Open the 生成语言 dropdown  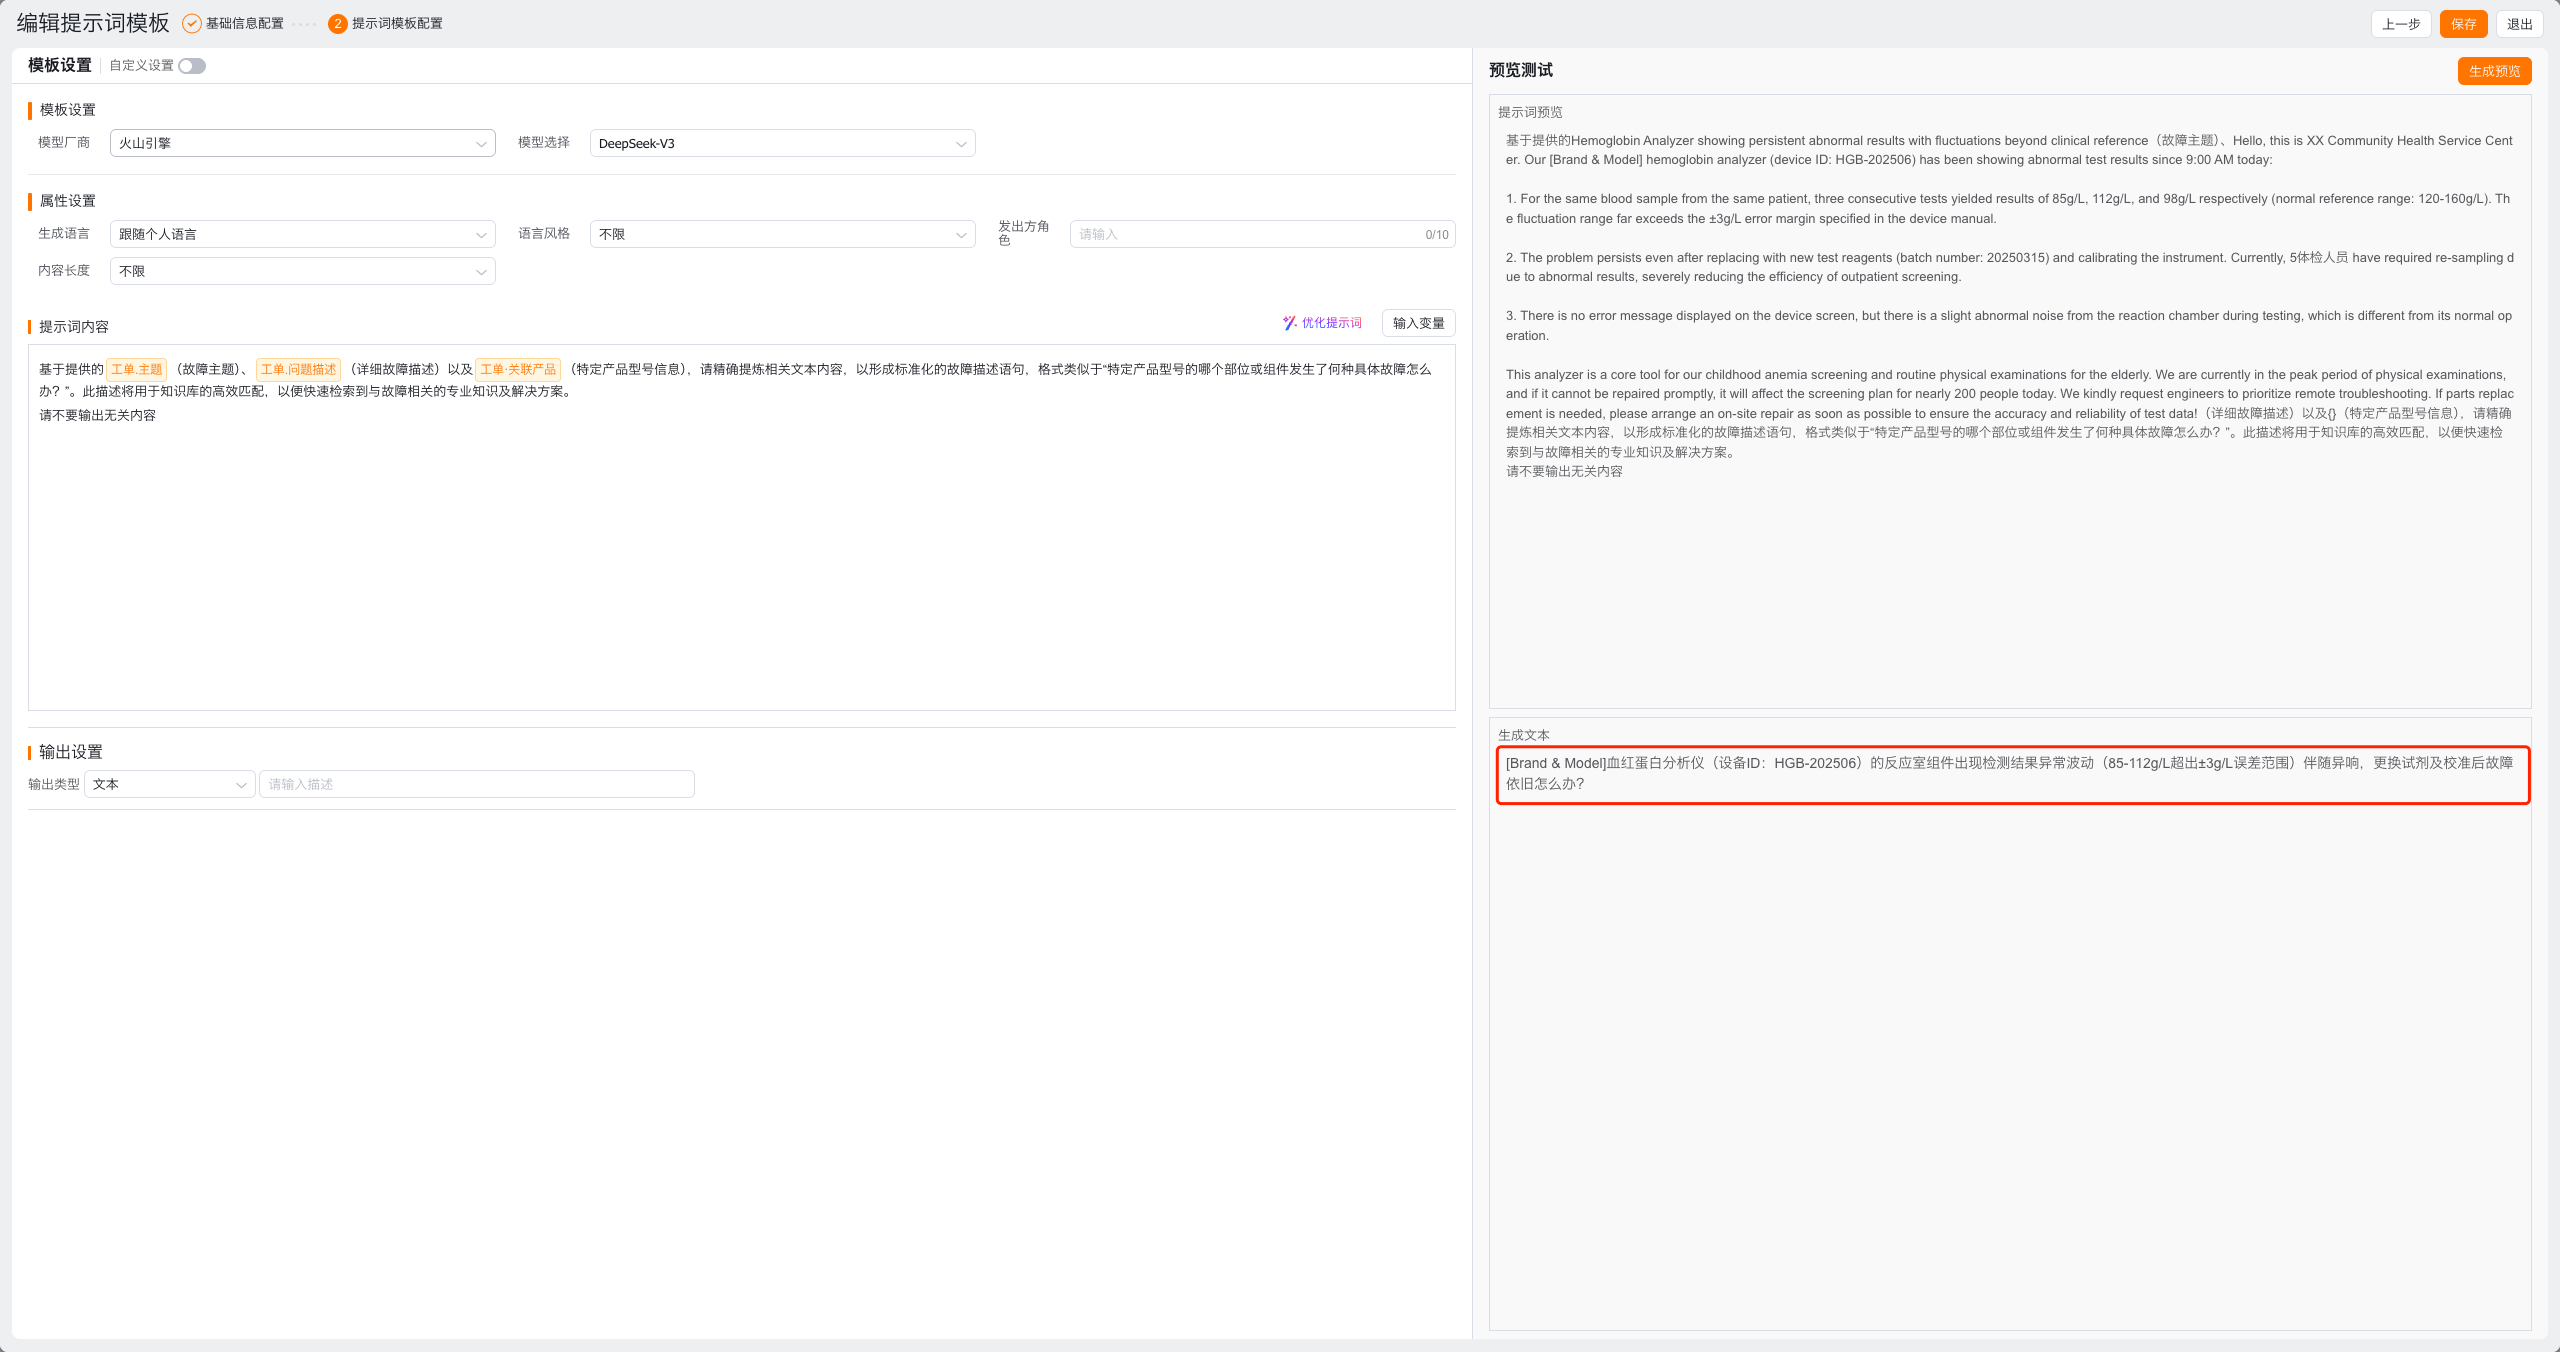[302, 234]
